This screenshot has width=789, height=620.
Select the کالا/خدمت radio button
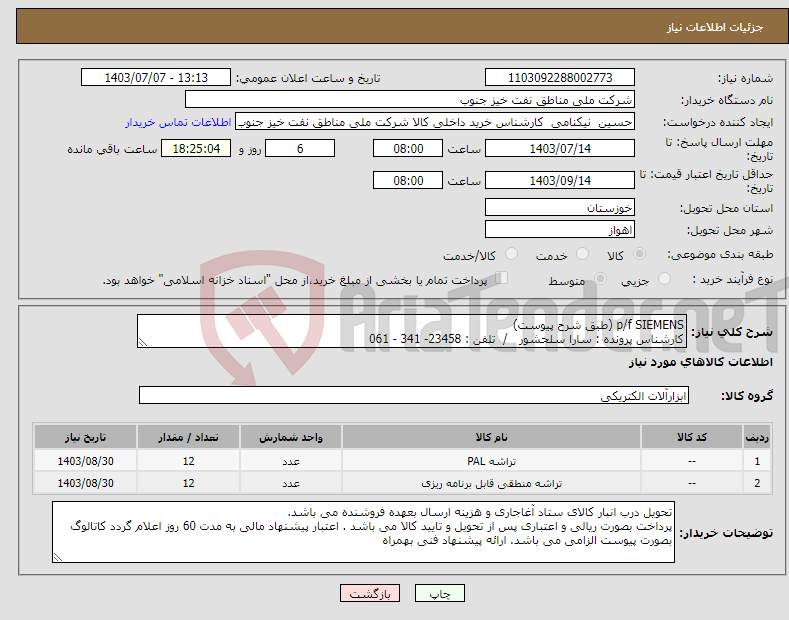511,254
